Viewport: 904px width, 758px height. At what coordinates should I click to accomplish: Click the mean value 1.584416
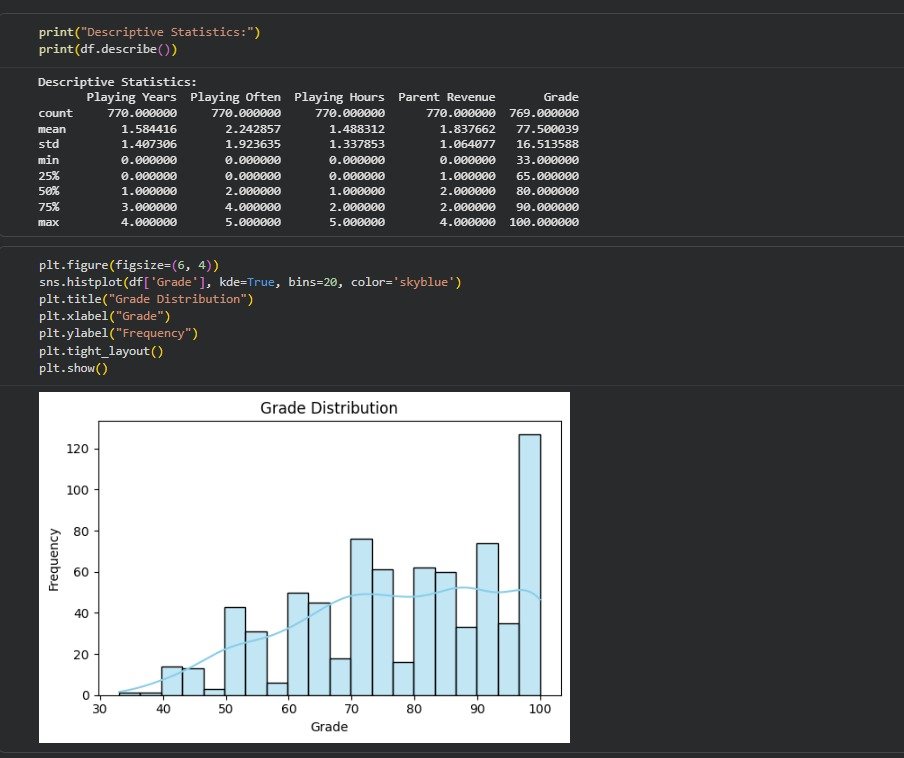coord(149,129)
